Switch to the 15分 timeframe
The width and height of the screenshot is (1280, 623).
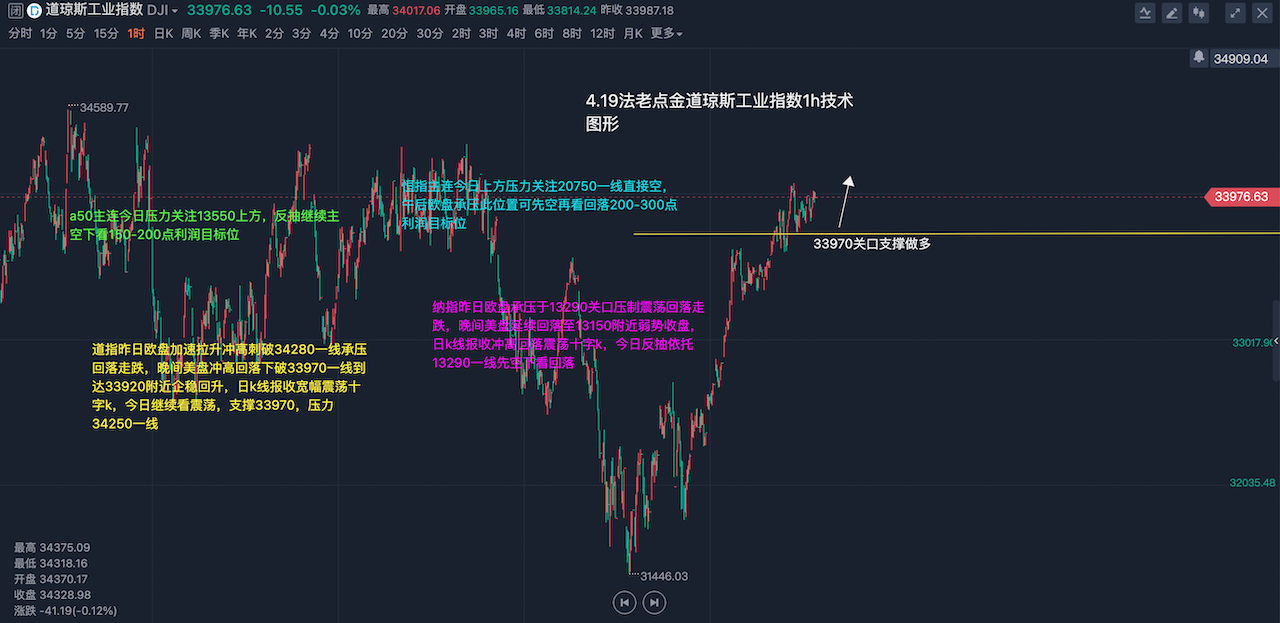(106, 33)
